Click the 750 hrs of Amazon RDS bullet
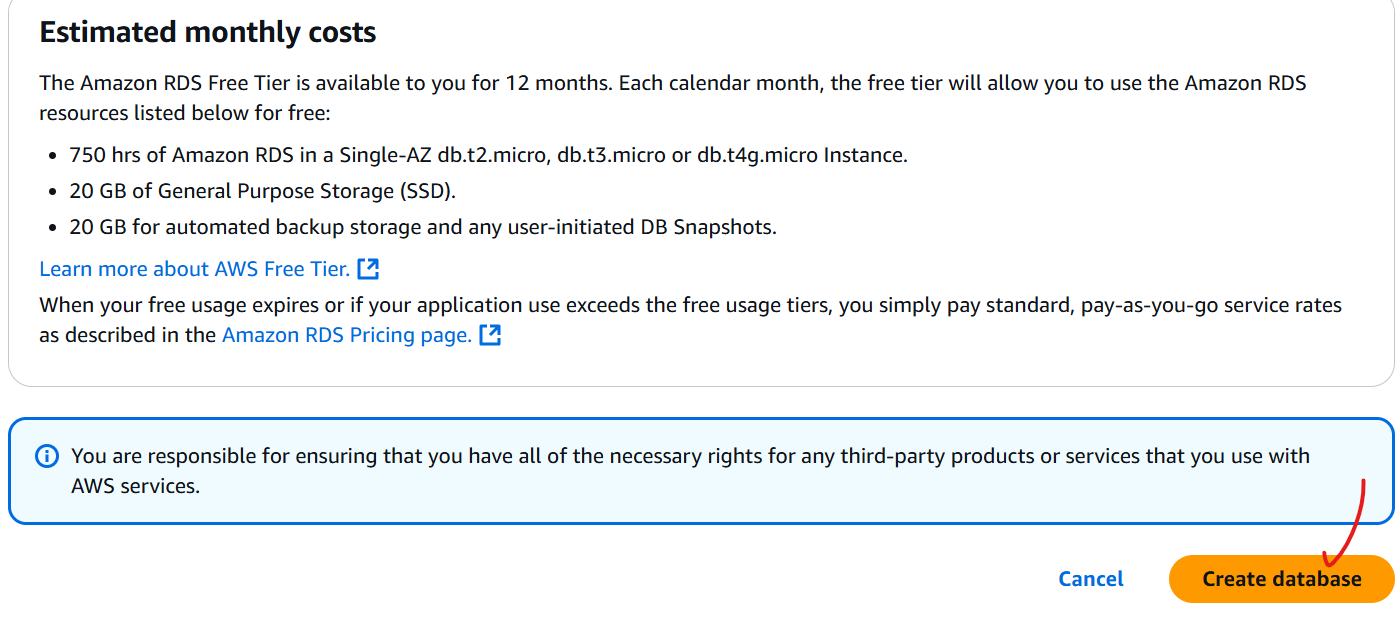The image size is (1398, 633). click(x=488, y=155)
